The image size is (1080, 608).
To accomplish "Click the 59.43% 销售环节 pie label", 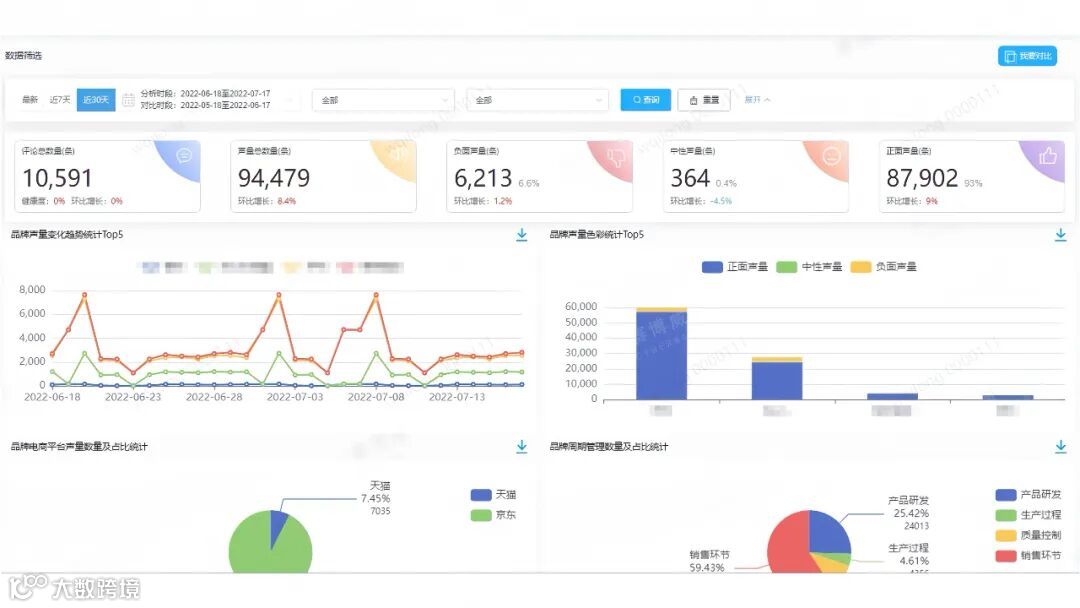I will pos(707,567).
